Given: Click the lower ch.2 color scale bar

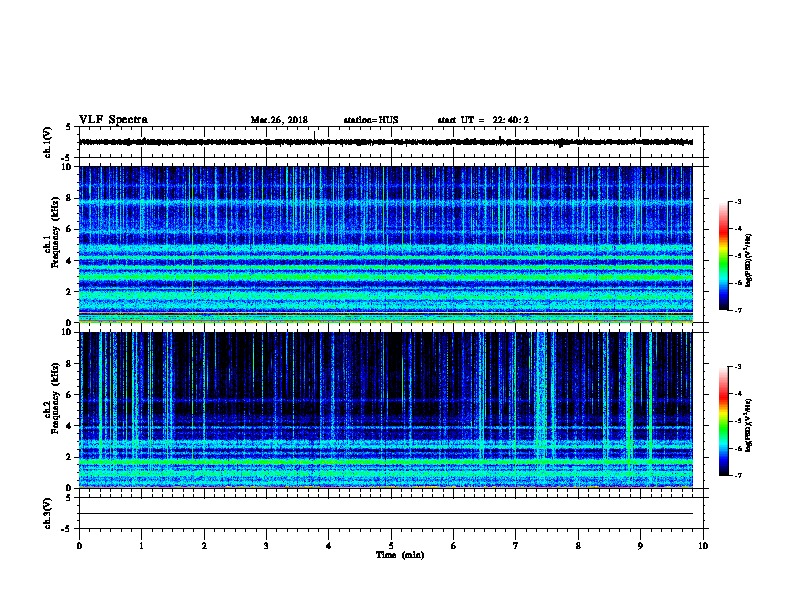Looking at the screenshot, I should [x=724, y=421].
